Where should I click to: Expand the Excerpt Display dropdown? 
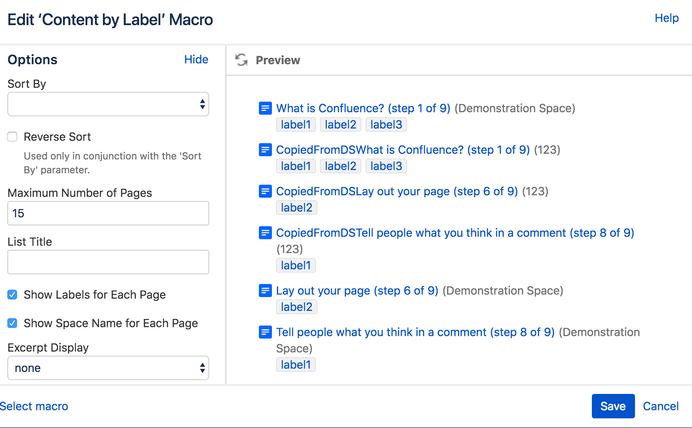[x=108, y=368]
